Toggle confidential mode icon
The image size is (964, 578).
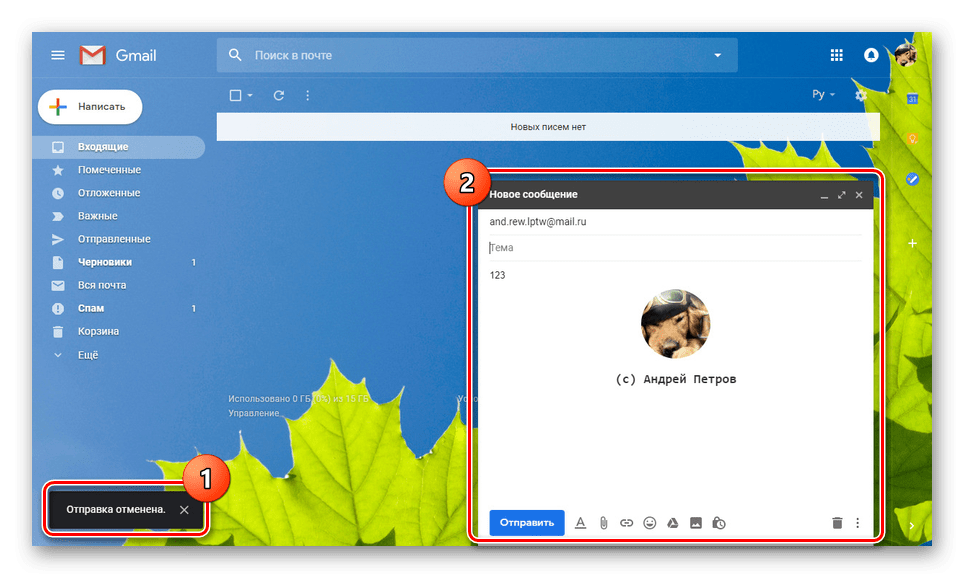719,523
